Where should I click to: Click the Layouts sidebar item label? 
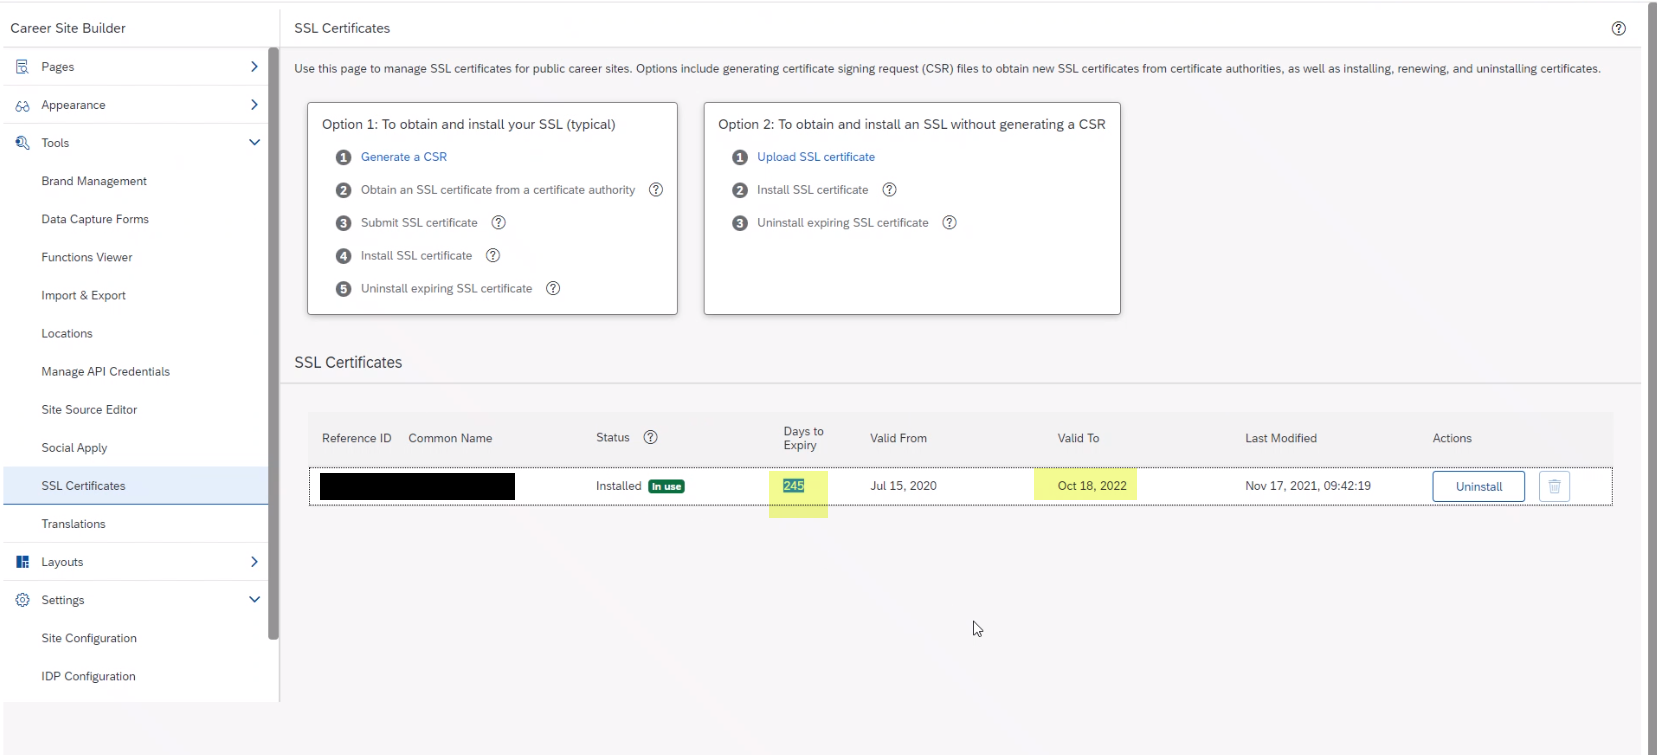62,562
